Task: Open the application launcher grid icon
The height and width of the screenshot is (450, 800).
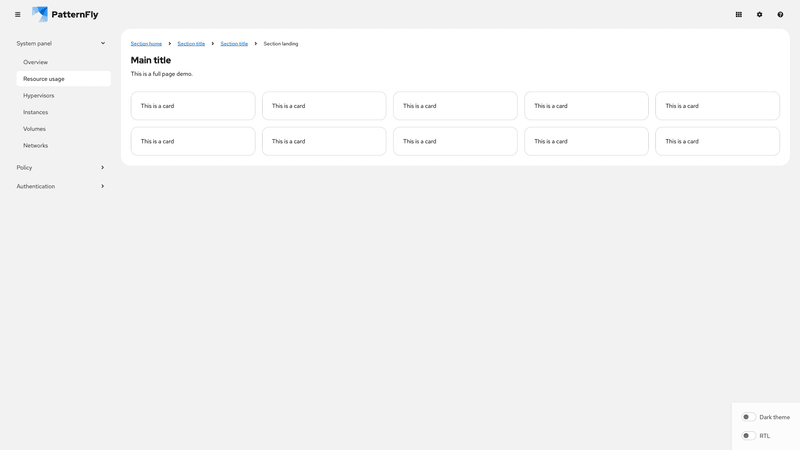Action: [x=738, y=15]
